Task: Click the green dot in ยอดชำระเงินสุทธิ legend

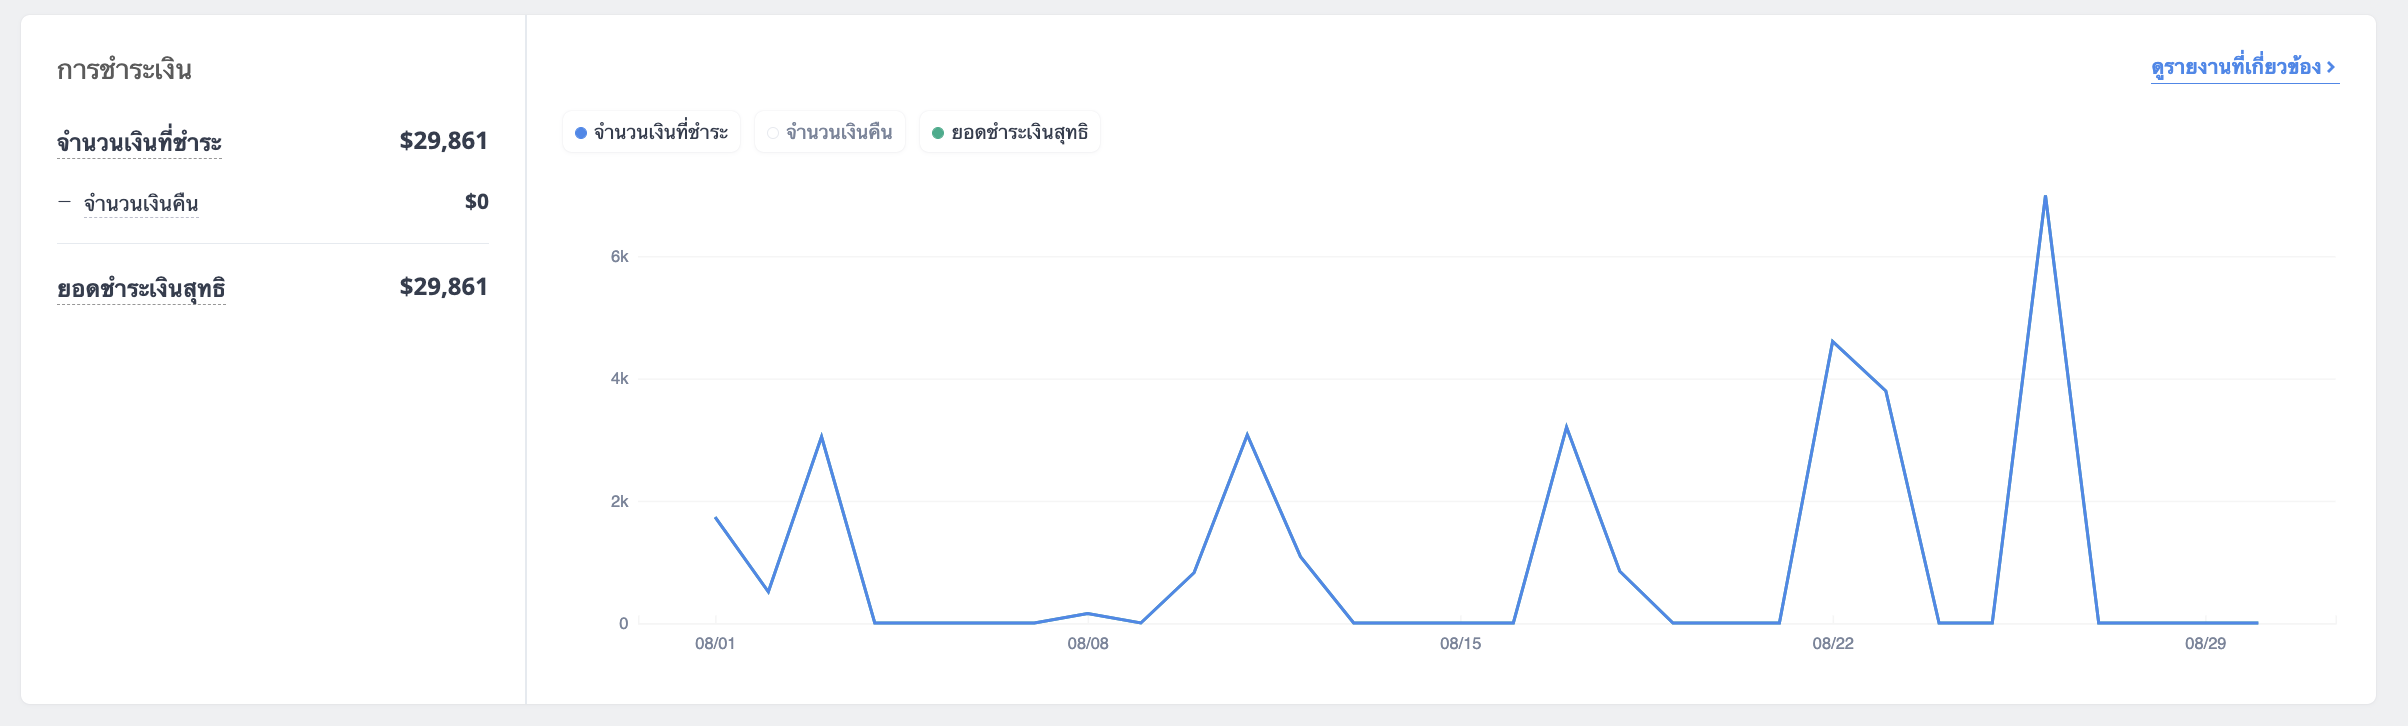Action: [x=938, y=133]
